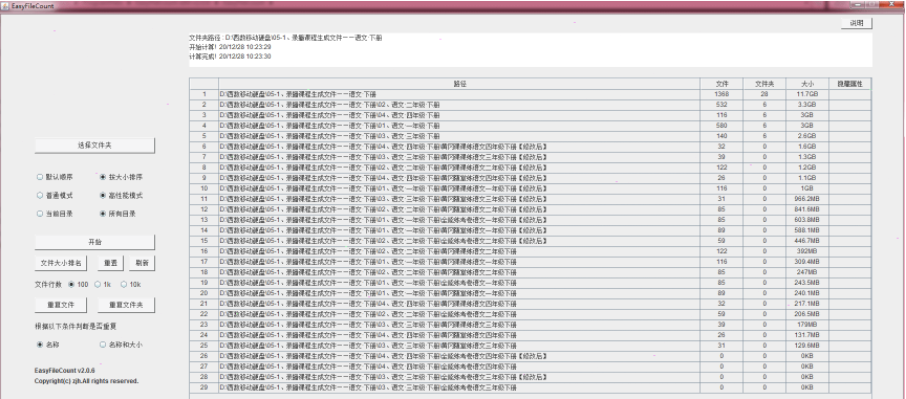
Task: Select row number 29 index cell
Action: click(x=204, y=387)
